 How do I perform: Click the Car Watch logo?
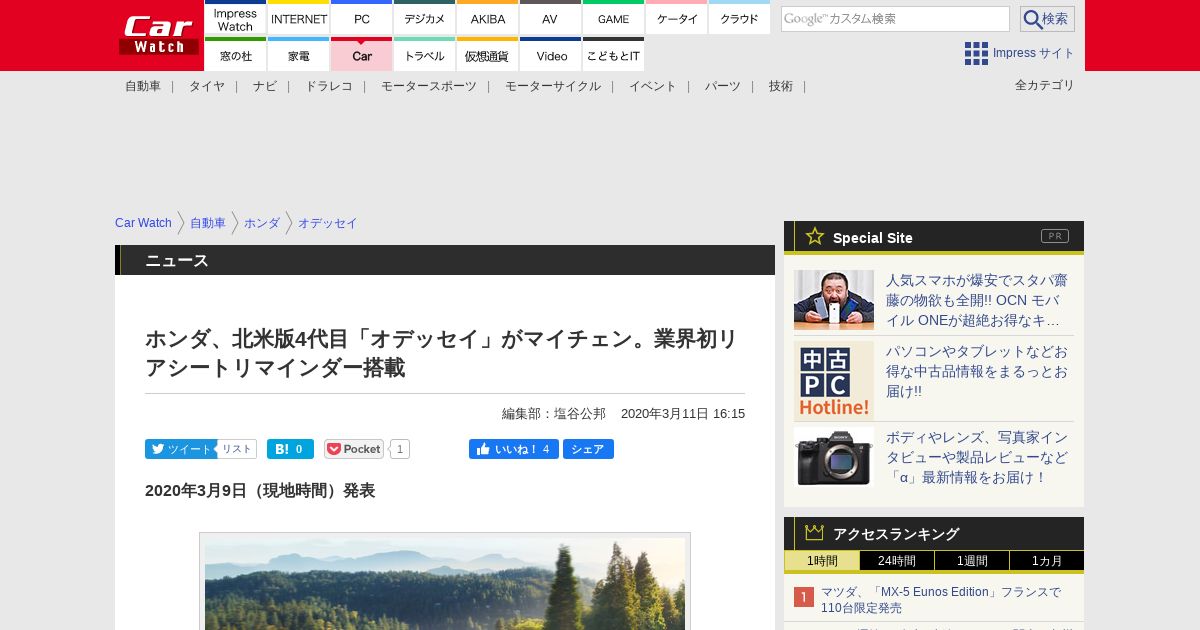(159, 35)
